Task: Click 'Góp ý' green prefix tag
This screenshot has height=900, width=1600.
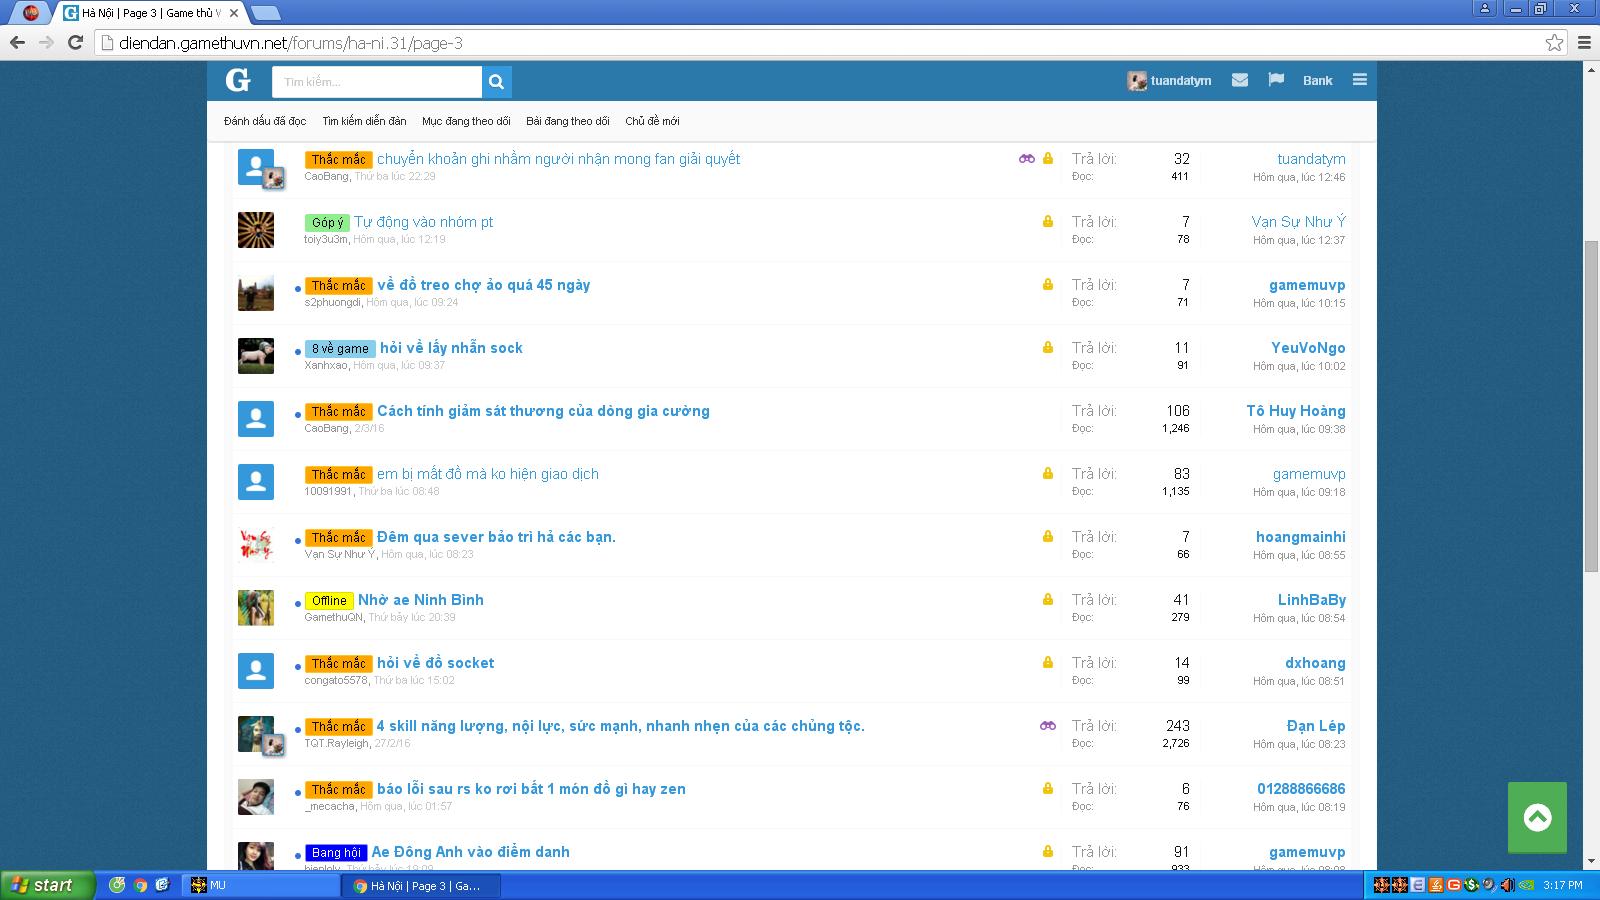Action: click(x=328, y=223)
